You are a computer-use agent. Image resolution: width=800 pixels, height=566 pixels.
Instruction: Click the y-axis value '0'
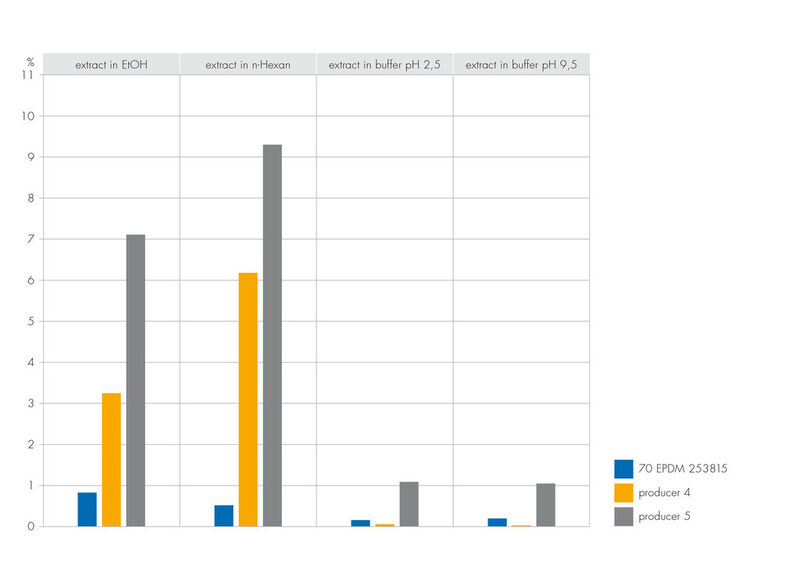31,526
